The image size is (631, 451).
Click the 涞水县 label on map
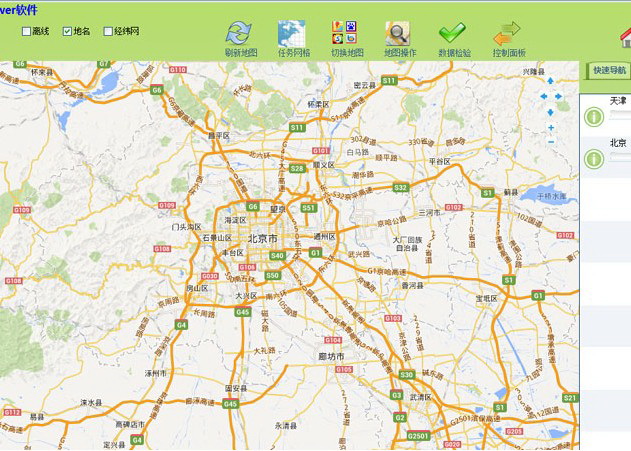tap(91, 402)
